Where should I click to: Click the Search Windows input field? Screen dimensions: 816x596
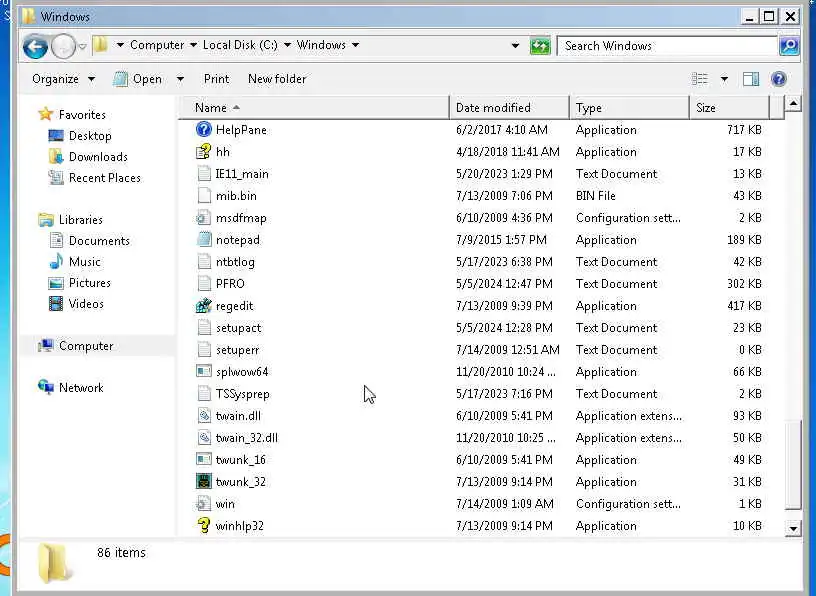(x=667, y=46)
